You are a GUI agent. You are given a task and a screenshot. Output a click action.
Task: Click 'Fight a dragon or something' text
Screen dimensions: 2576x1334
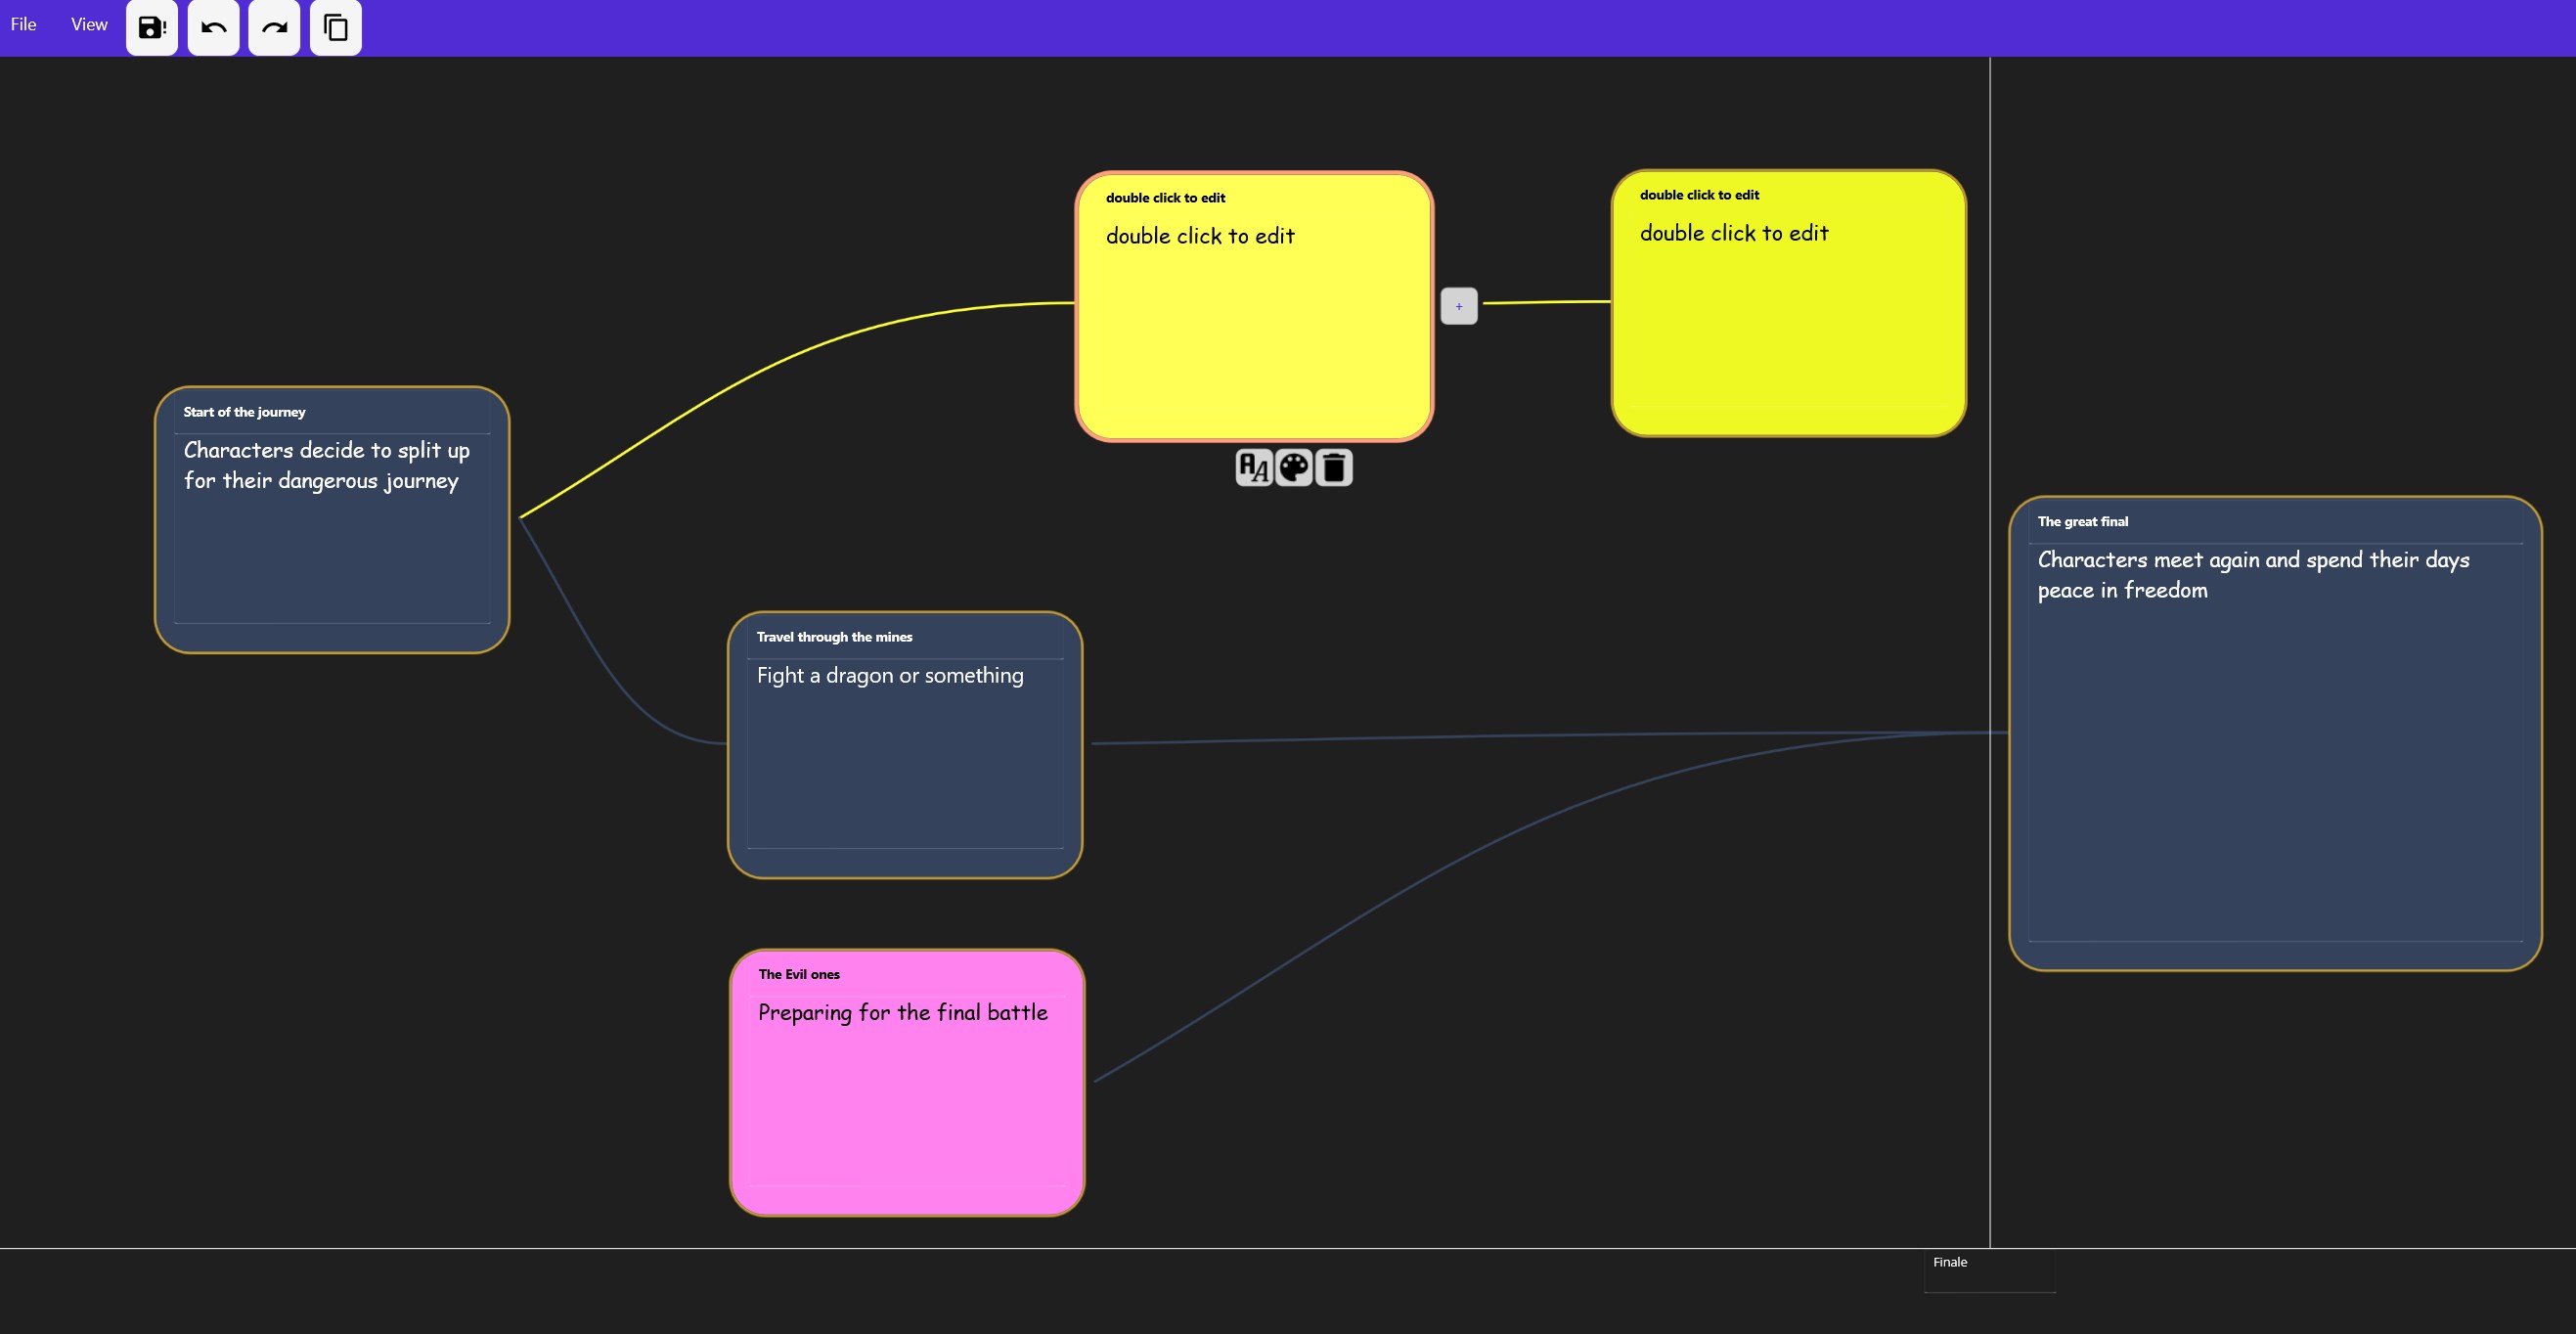(889, 676)
